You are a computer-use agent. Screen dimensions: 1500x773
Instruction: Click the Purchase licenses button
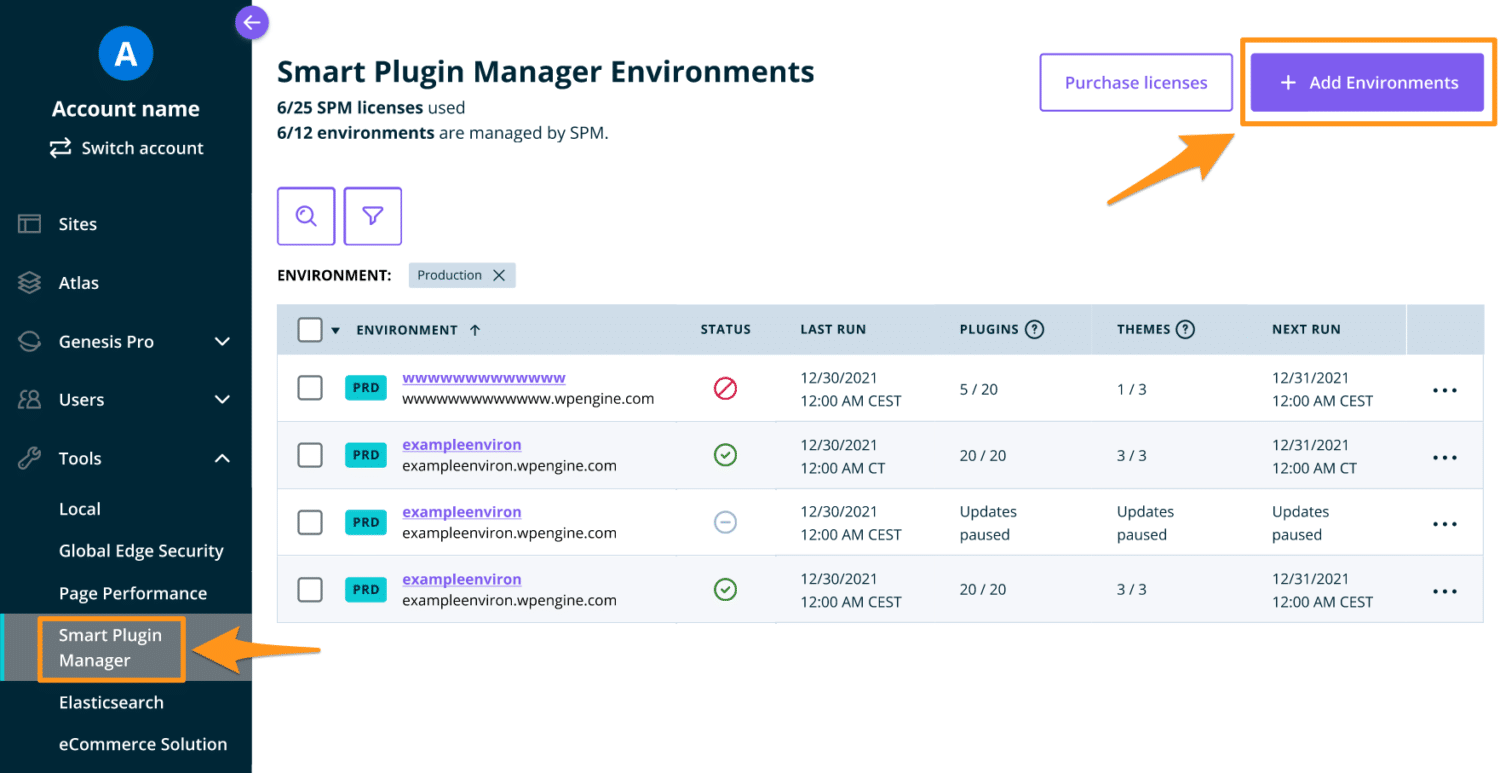tap(1135, 82)
